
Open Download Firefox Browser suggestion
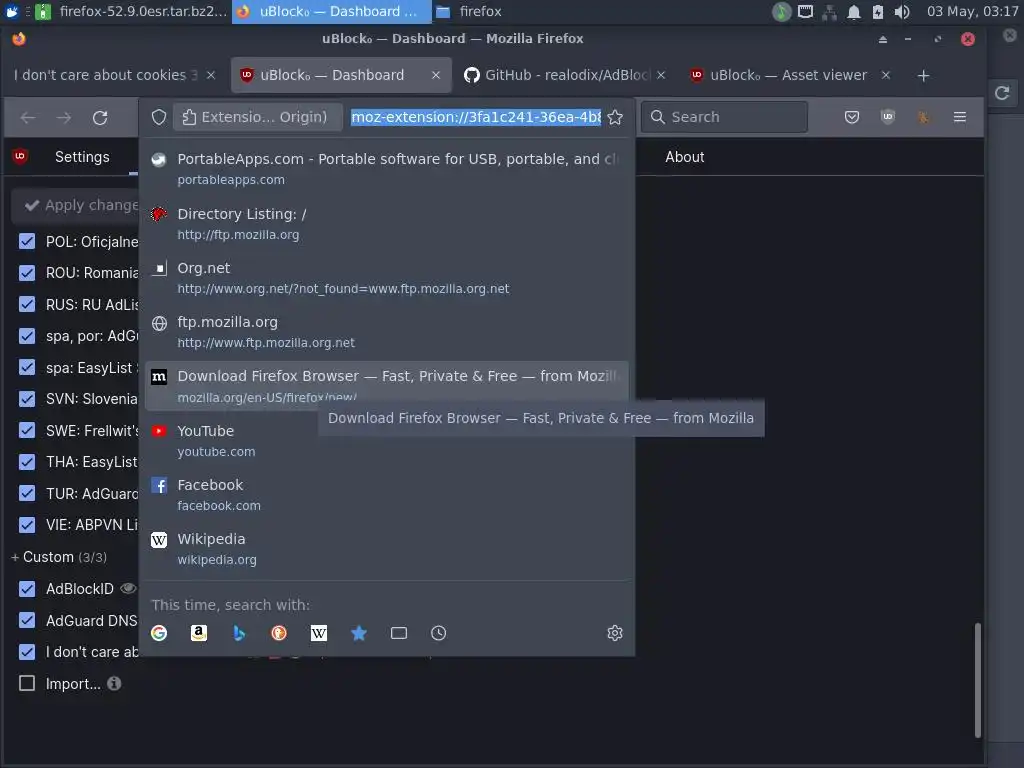coord(387,386)
